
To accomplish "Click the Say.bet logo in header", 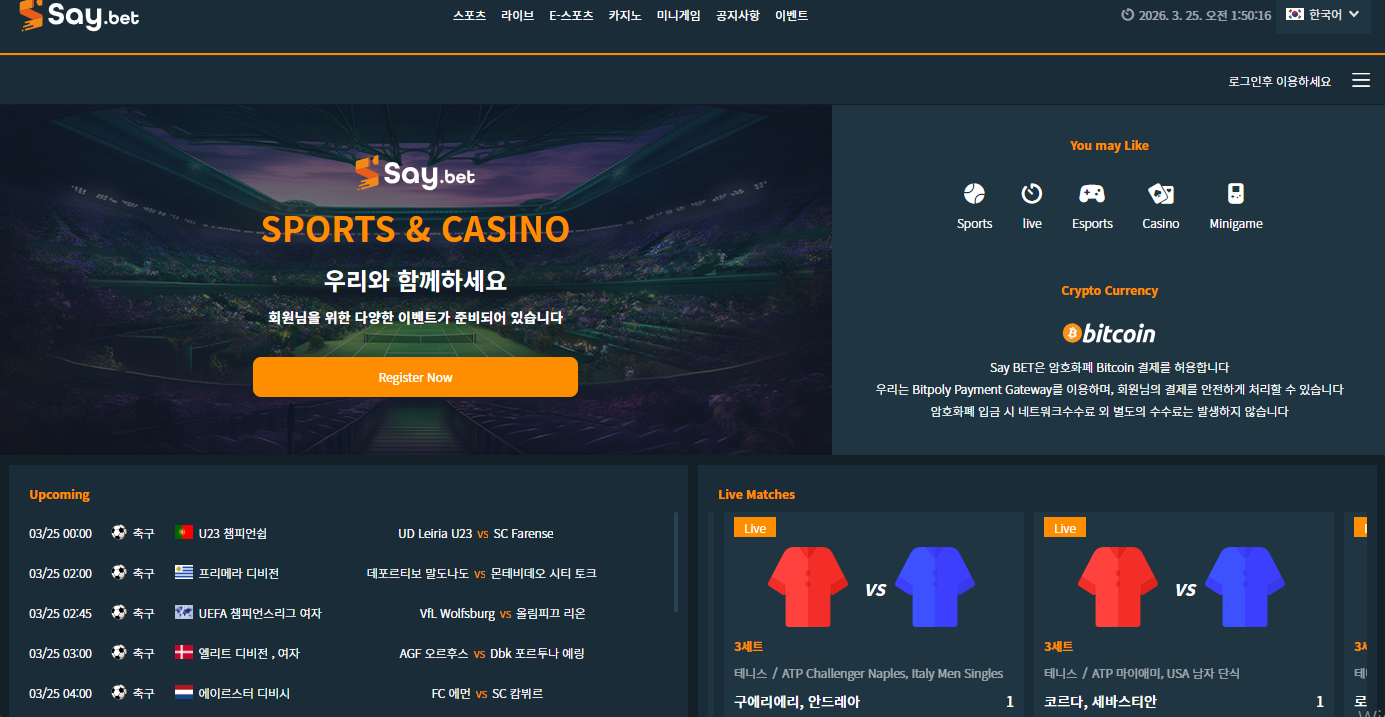I will point(79,15).
